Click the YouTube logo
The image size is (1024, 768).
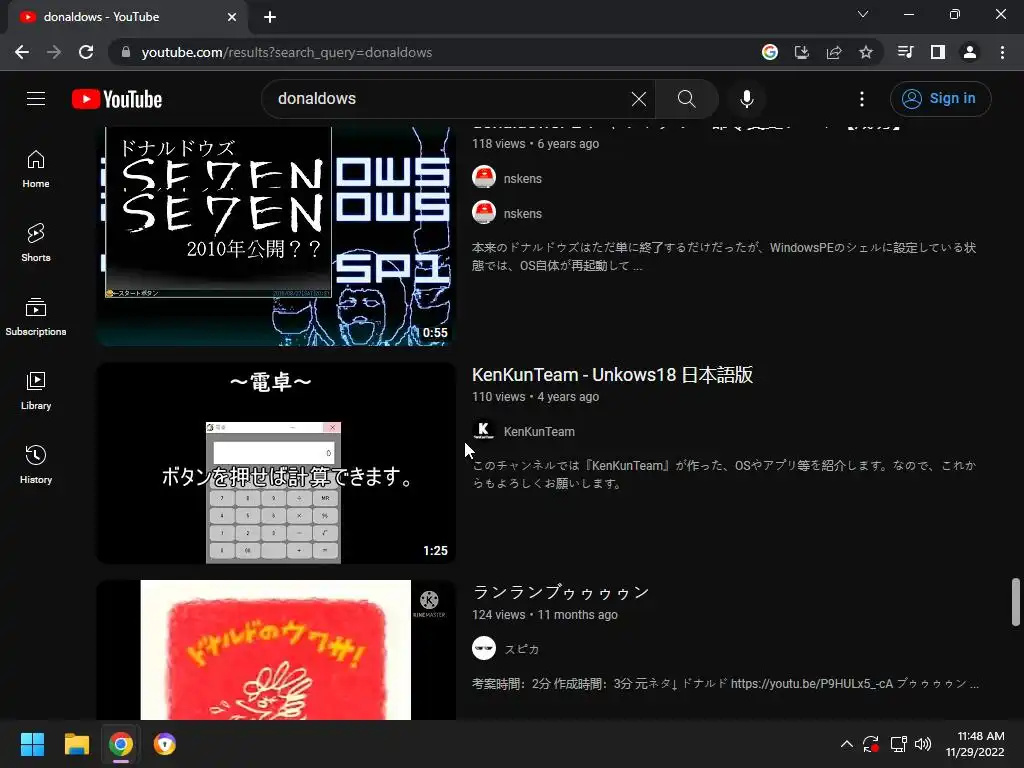pos(117,99)
